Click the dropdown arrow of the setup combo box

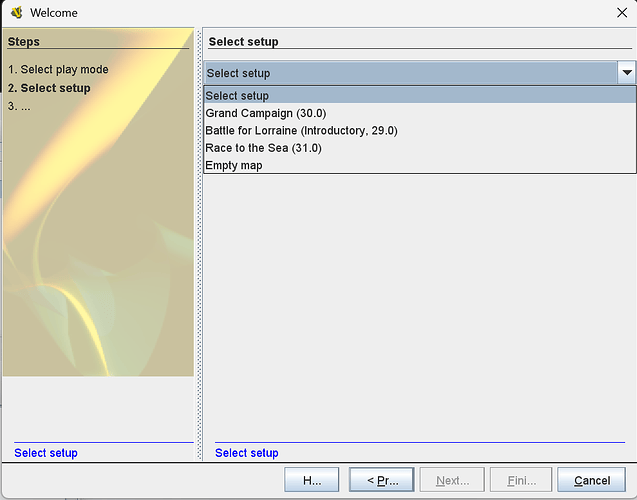click(x=626, y=73)
